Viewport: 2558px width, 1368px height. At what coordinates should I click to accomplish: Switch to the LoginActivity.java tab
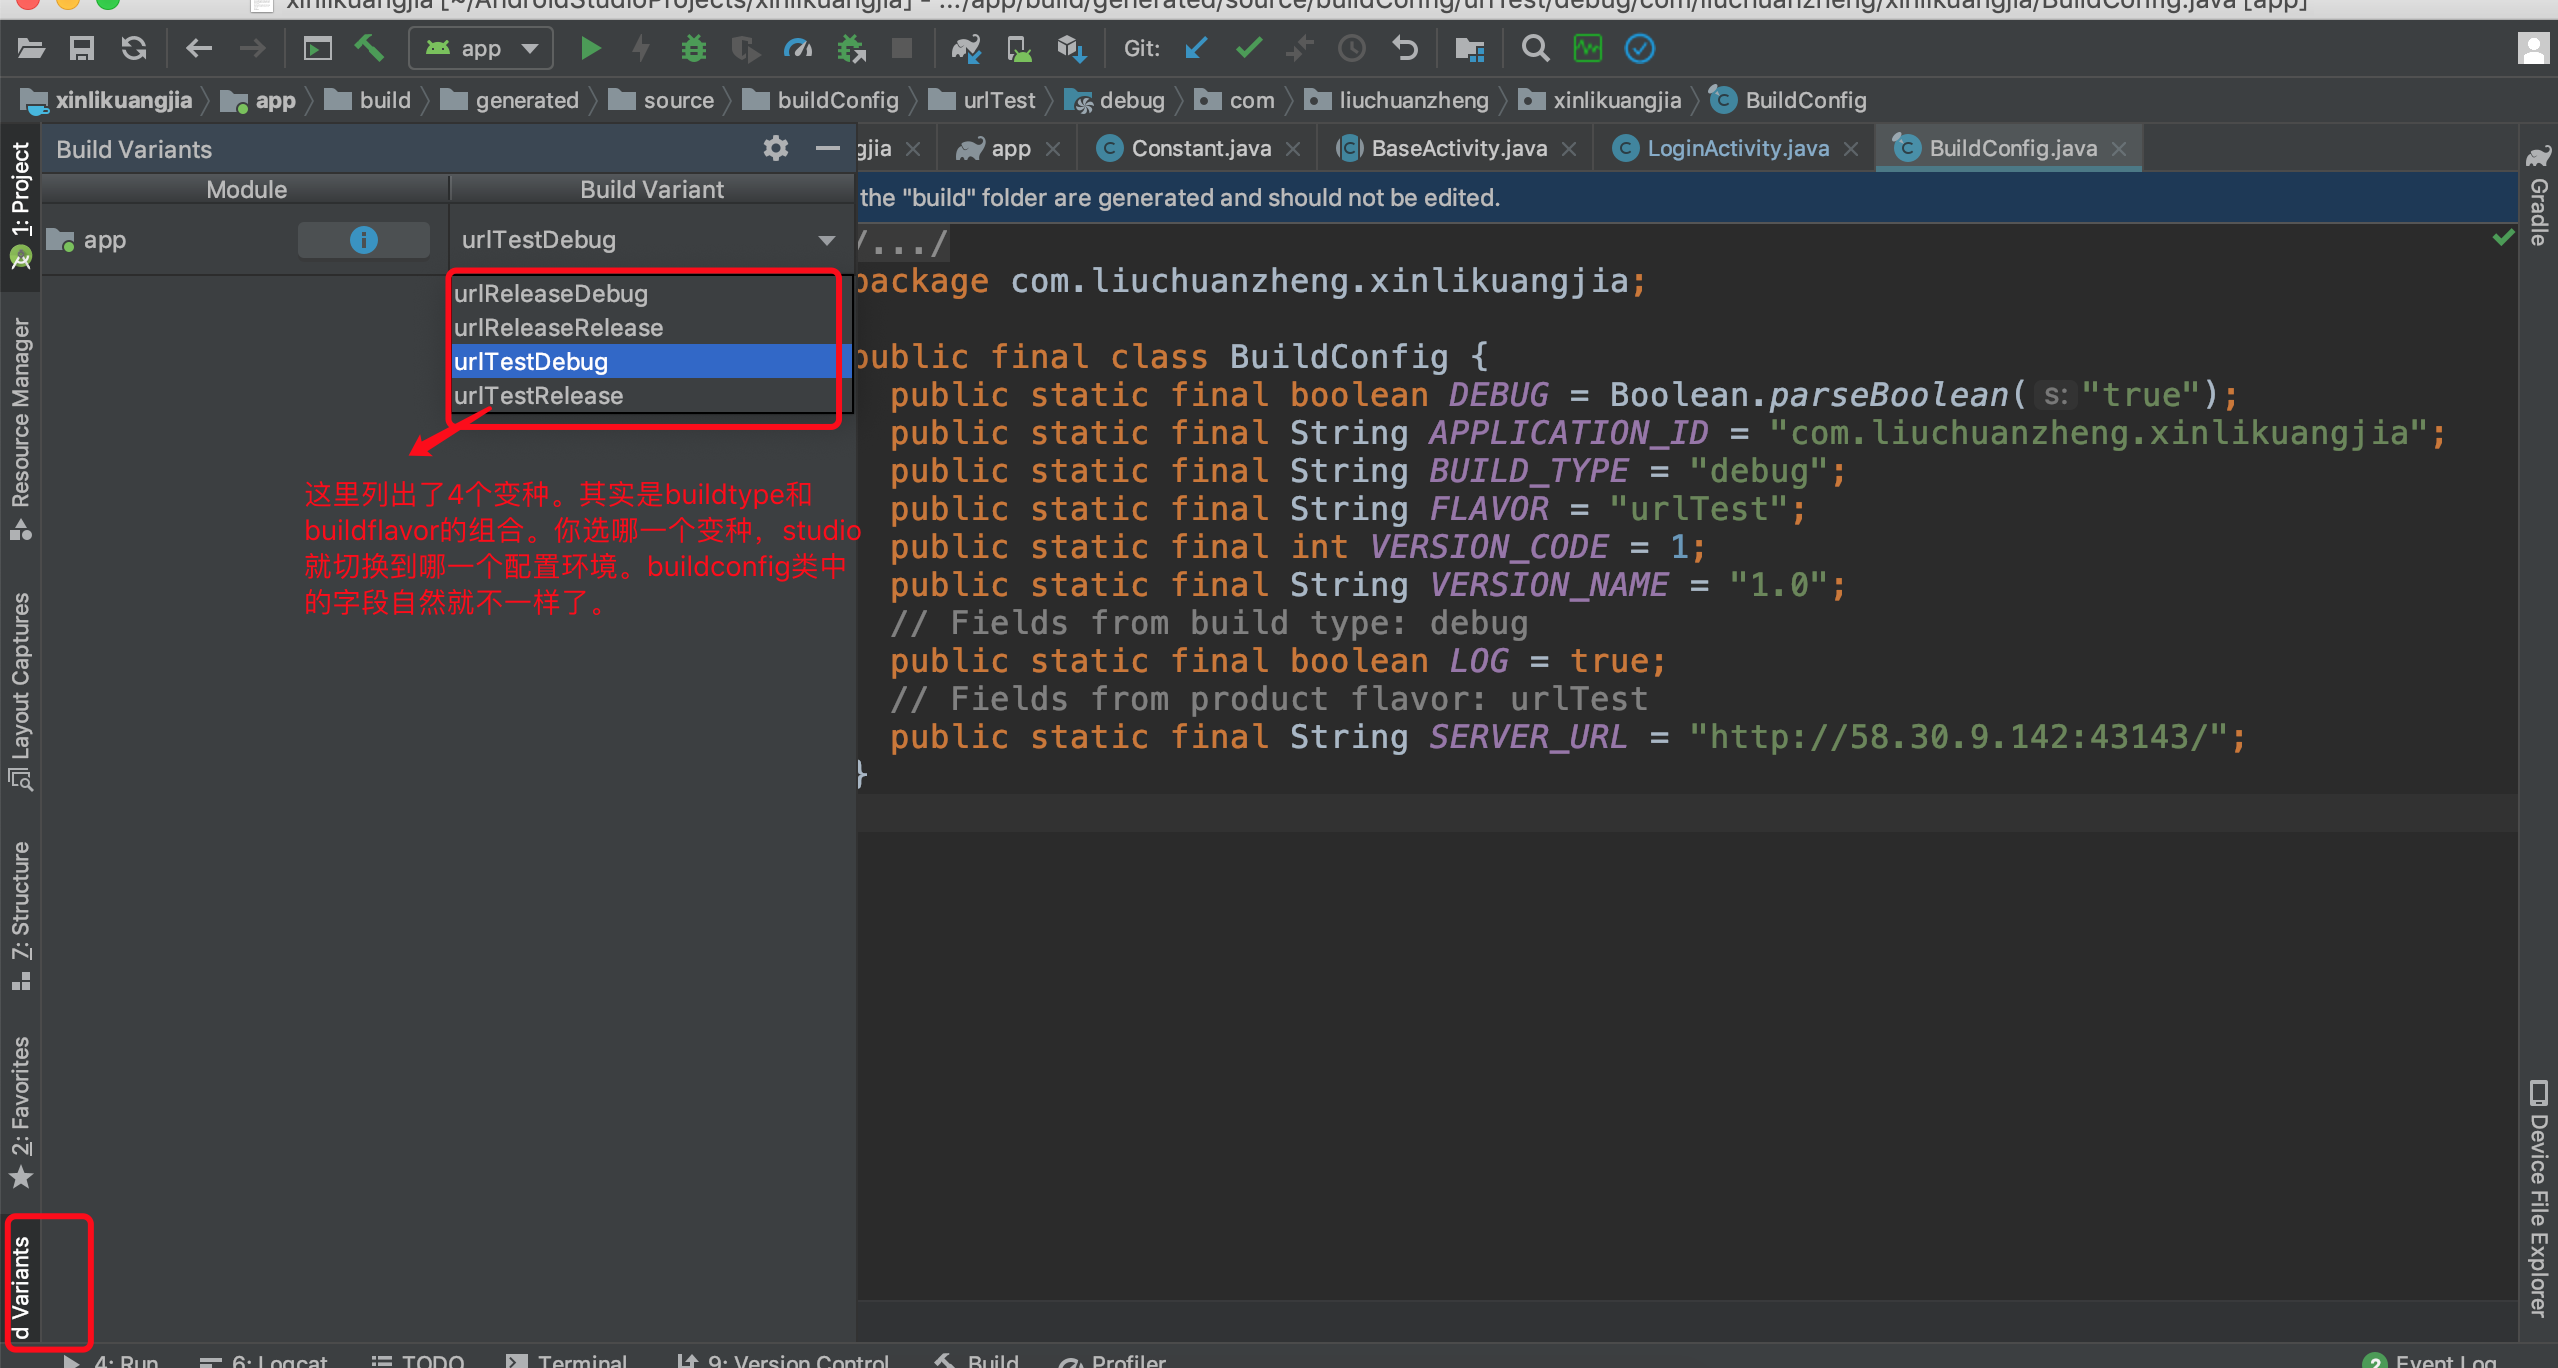1737,149
